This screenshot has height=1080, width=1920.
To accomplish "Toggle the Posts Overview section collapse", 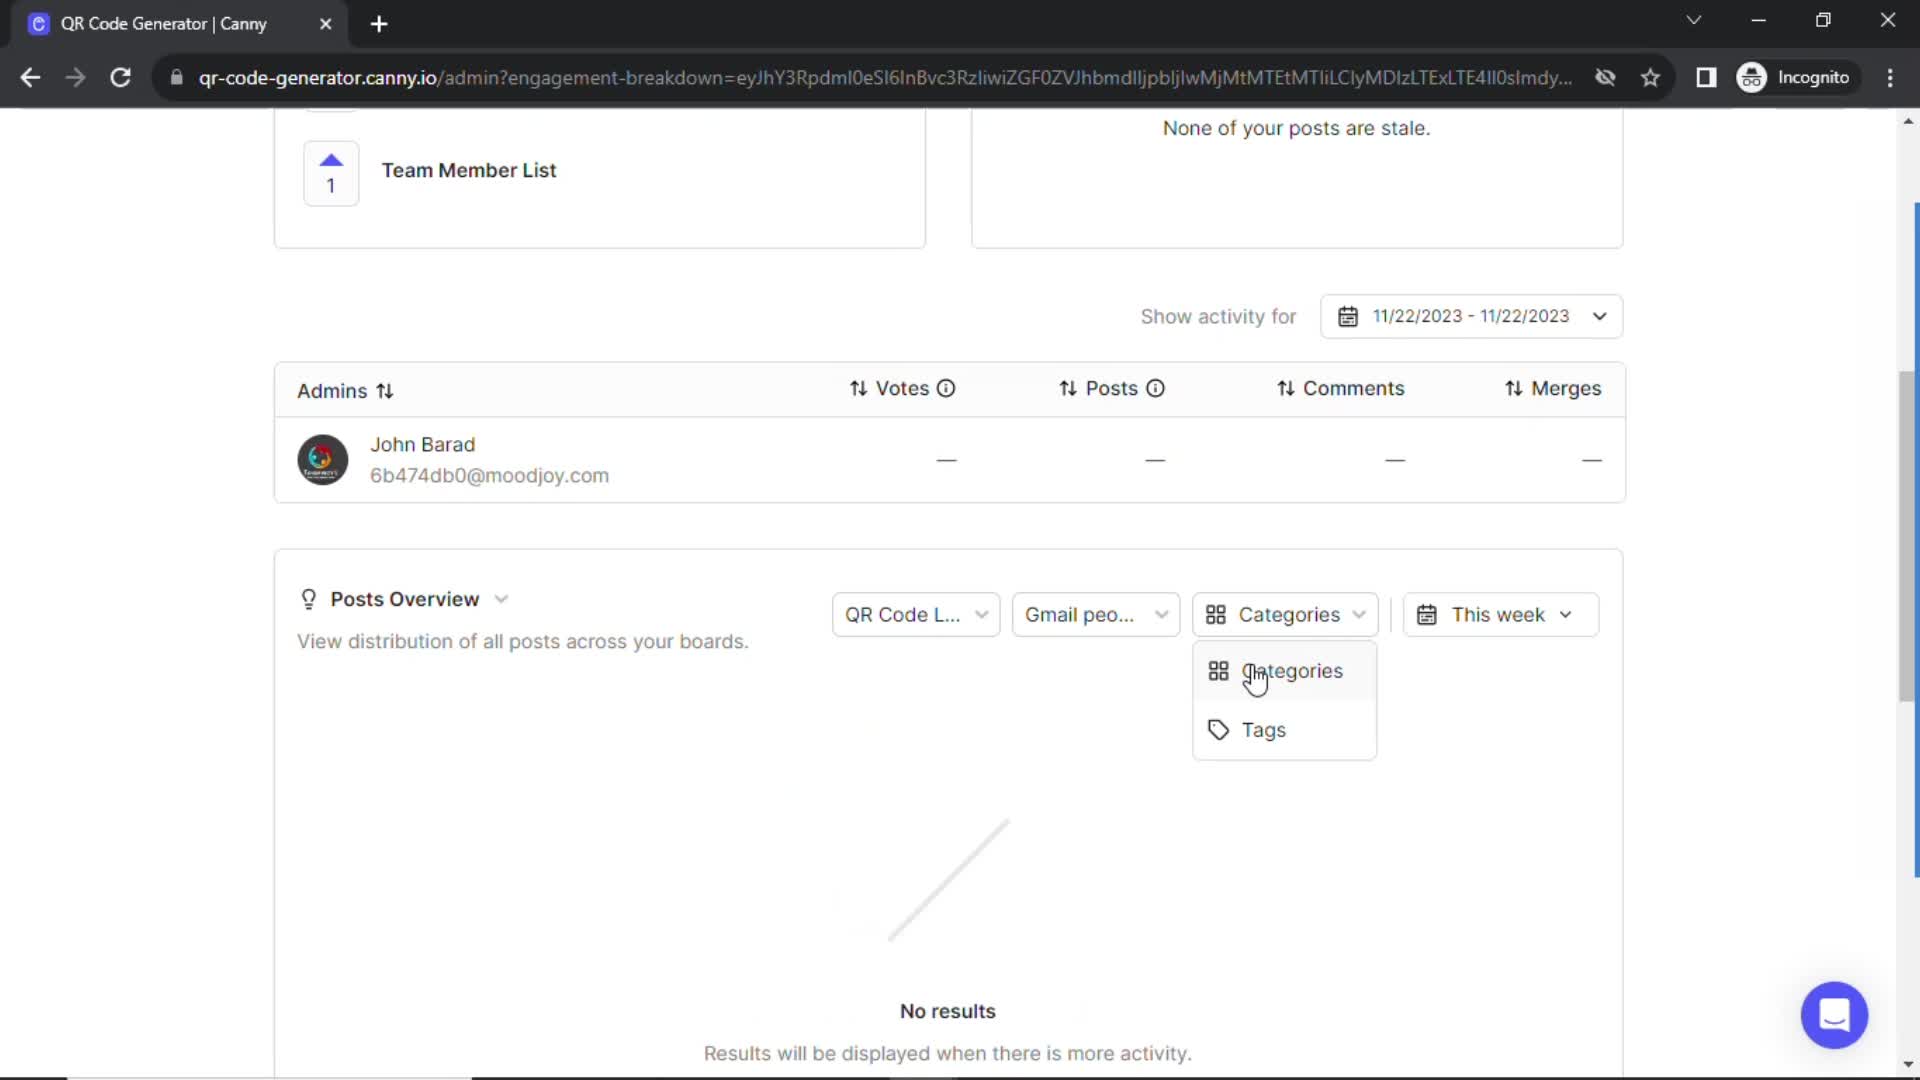I will [500, 599].
